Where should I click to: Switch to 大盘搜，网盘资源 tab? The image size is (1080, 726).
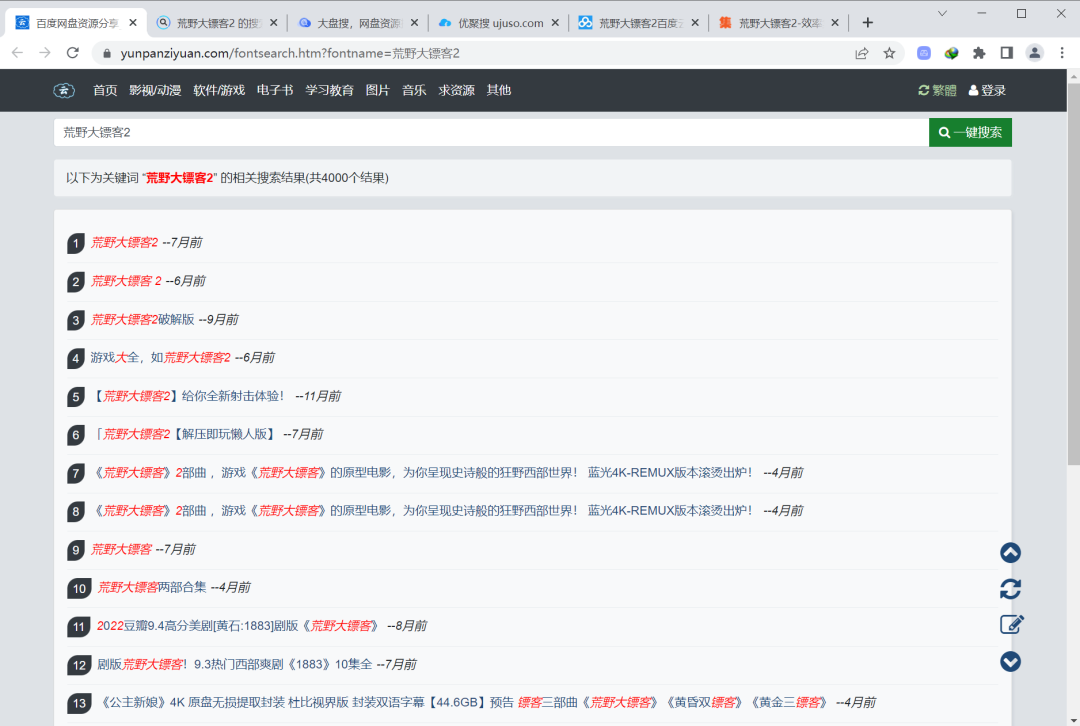(357, 23)
